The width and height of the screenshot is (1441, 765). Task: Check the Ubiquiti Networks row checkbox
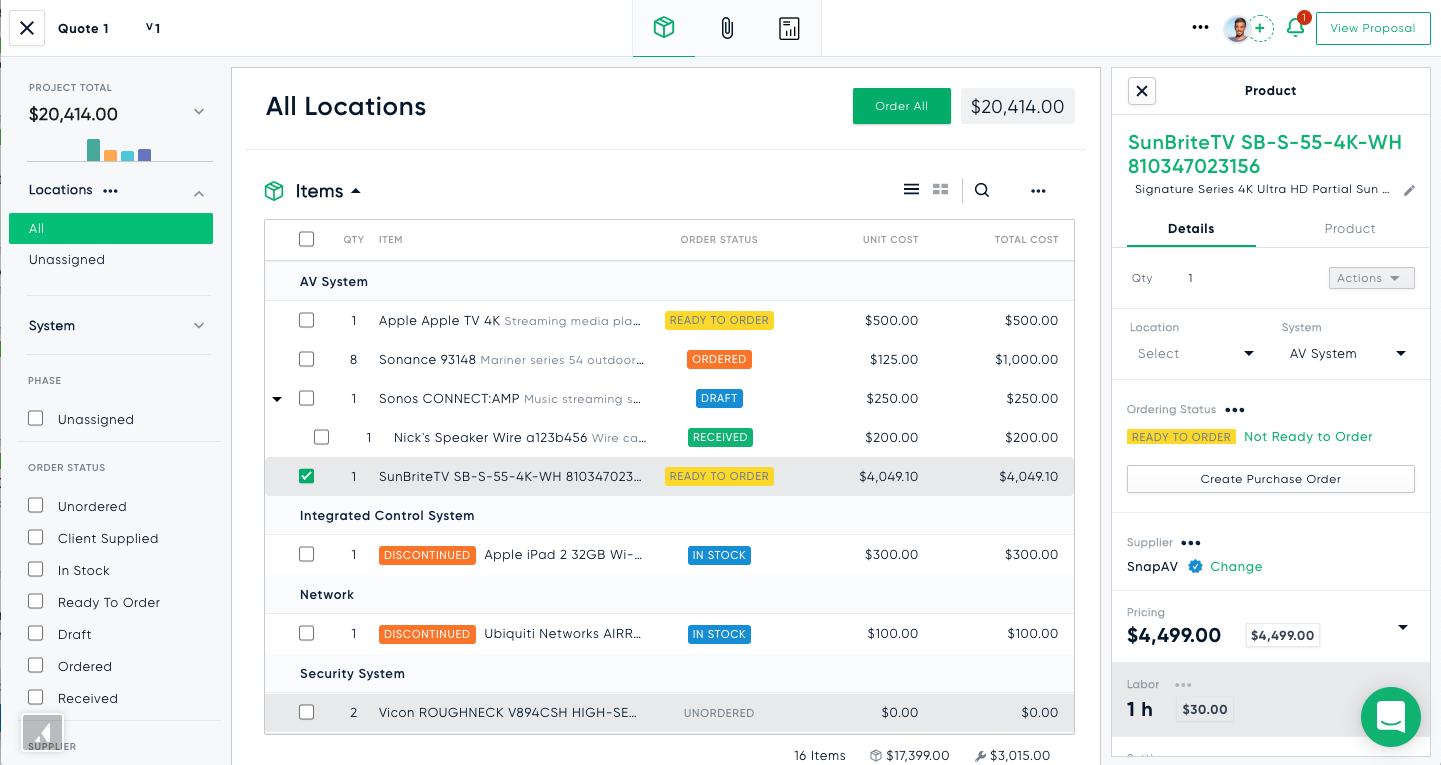click(x=306, y=633)
